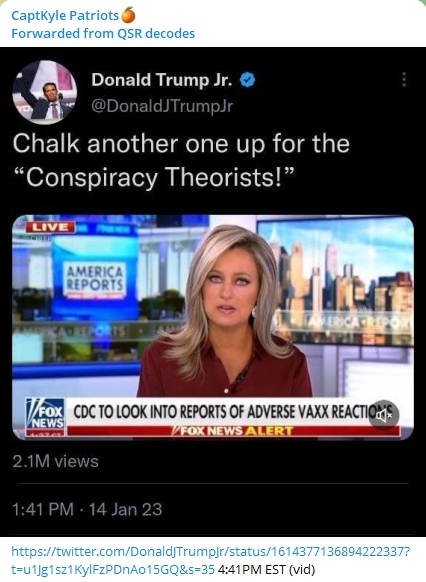Image resolution: width=426 pixels, height=582 pixels.
Task: Click the @DonaldJTrumpJr handle
Action: click(162, 106)
